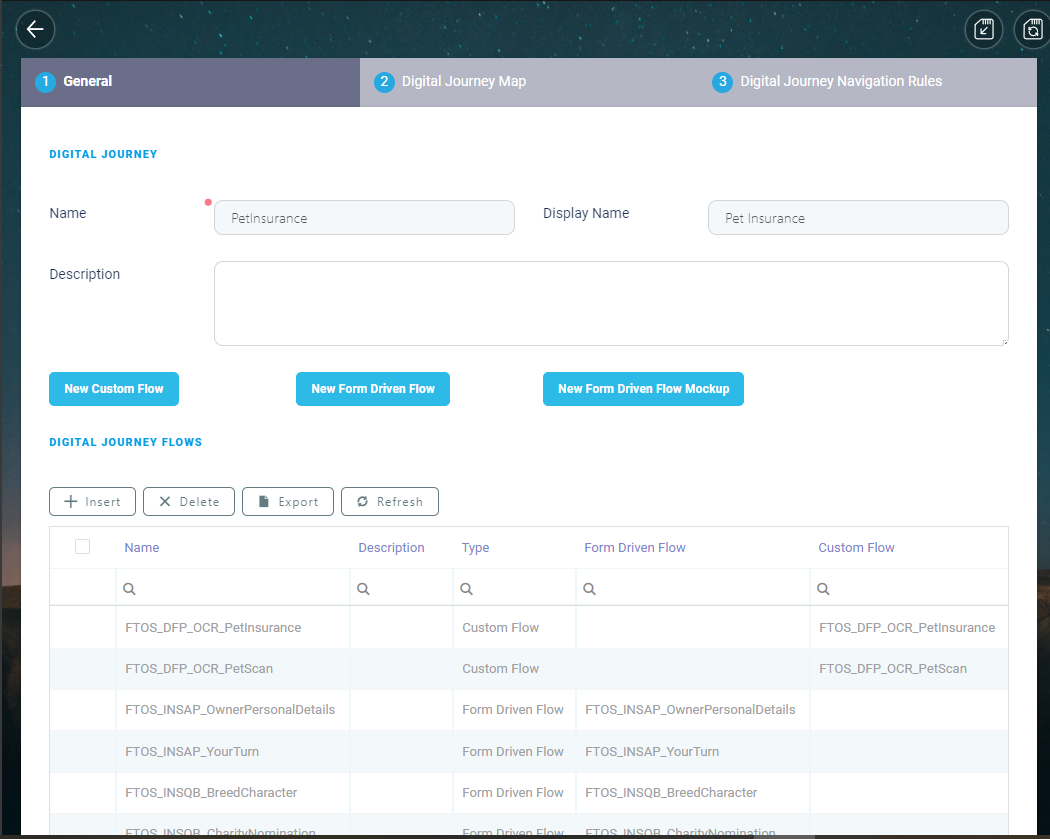Open Digital Journey Navigation Rules tab
This screenshot has width=1050, height=839.
pyautogui.click(x=840, y=82)
